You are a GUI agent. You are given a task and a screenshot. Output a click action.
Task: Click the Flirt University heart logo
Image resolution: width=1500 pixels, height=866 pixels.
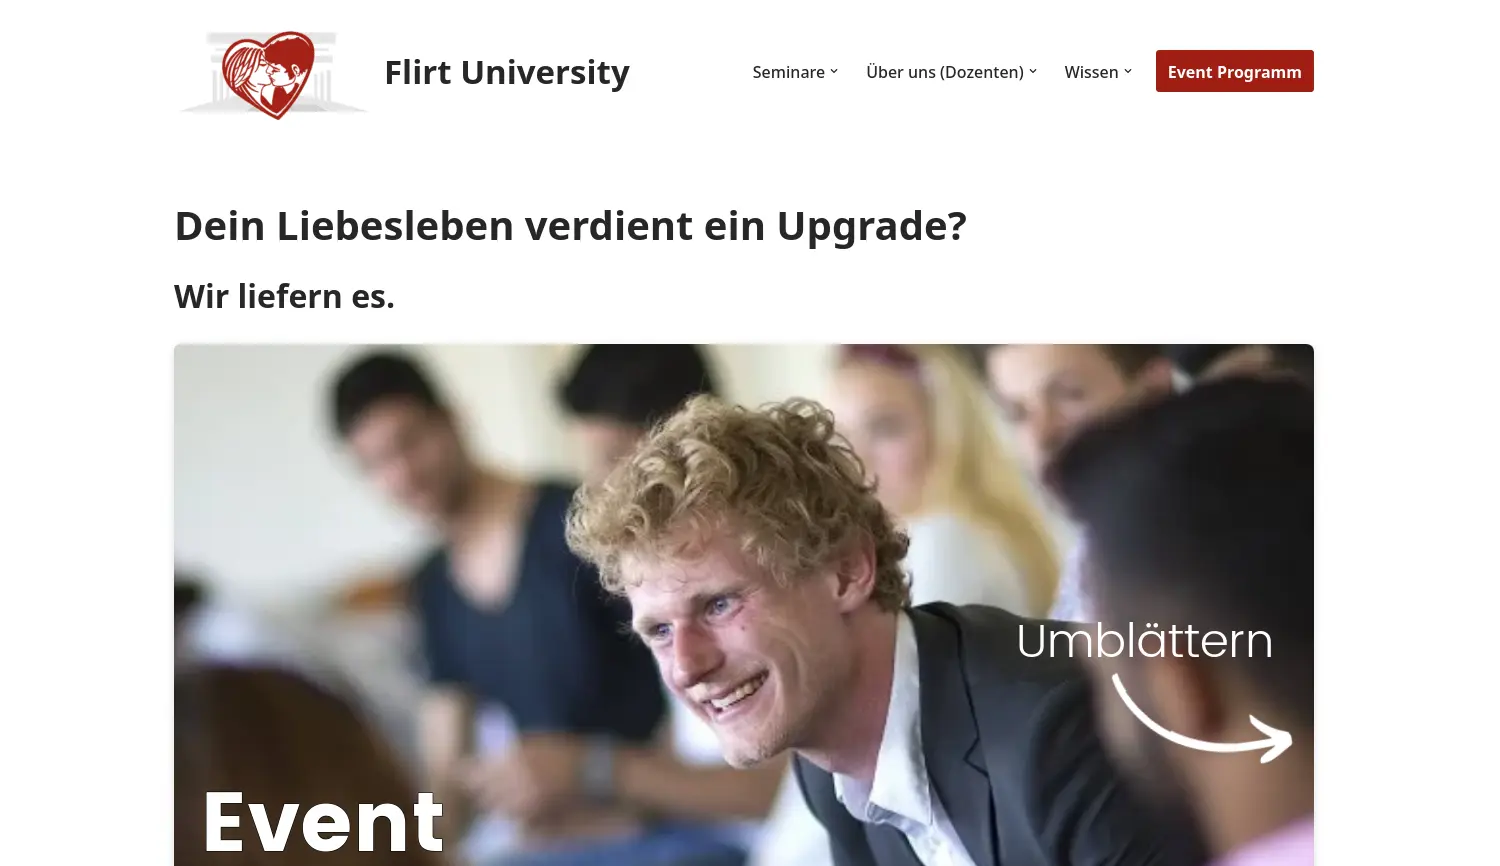[269, 75]
